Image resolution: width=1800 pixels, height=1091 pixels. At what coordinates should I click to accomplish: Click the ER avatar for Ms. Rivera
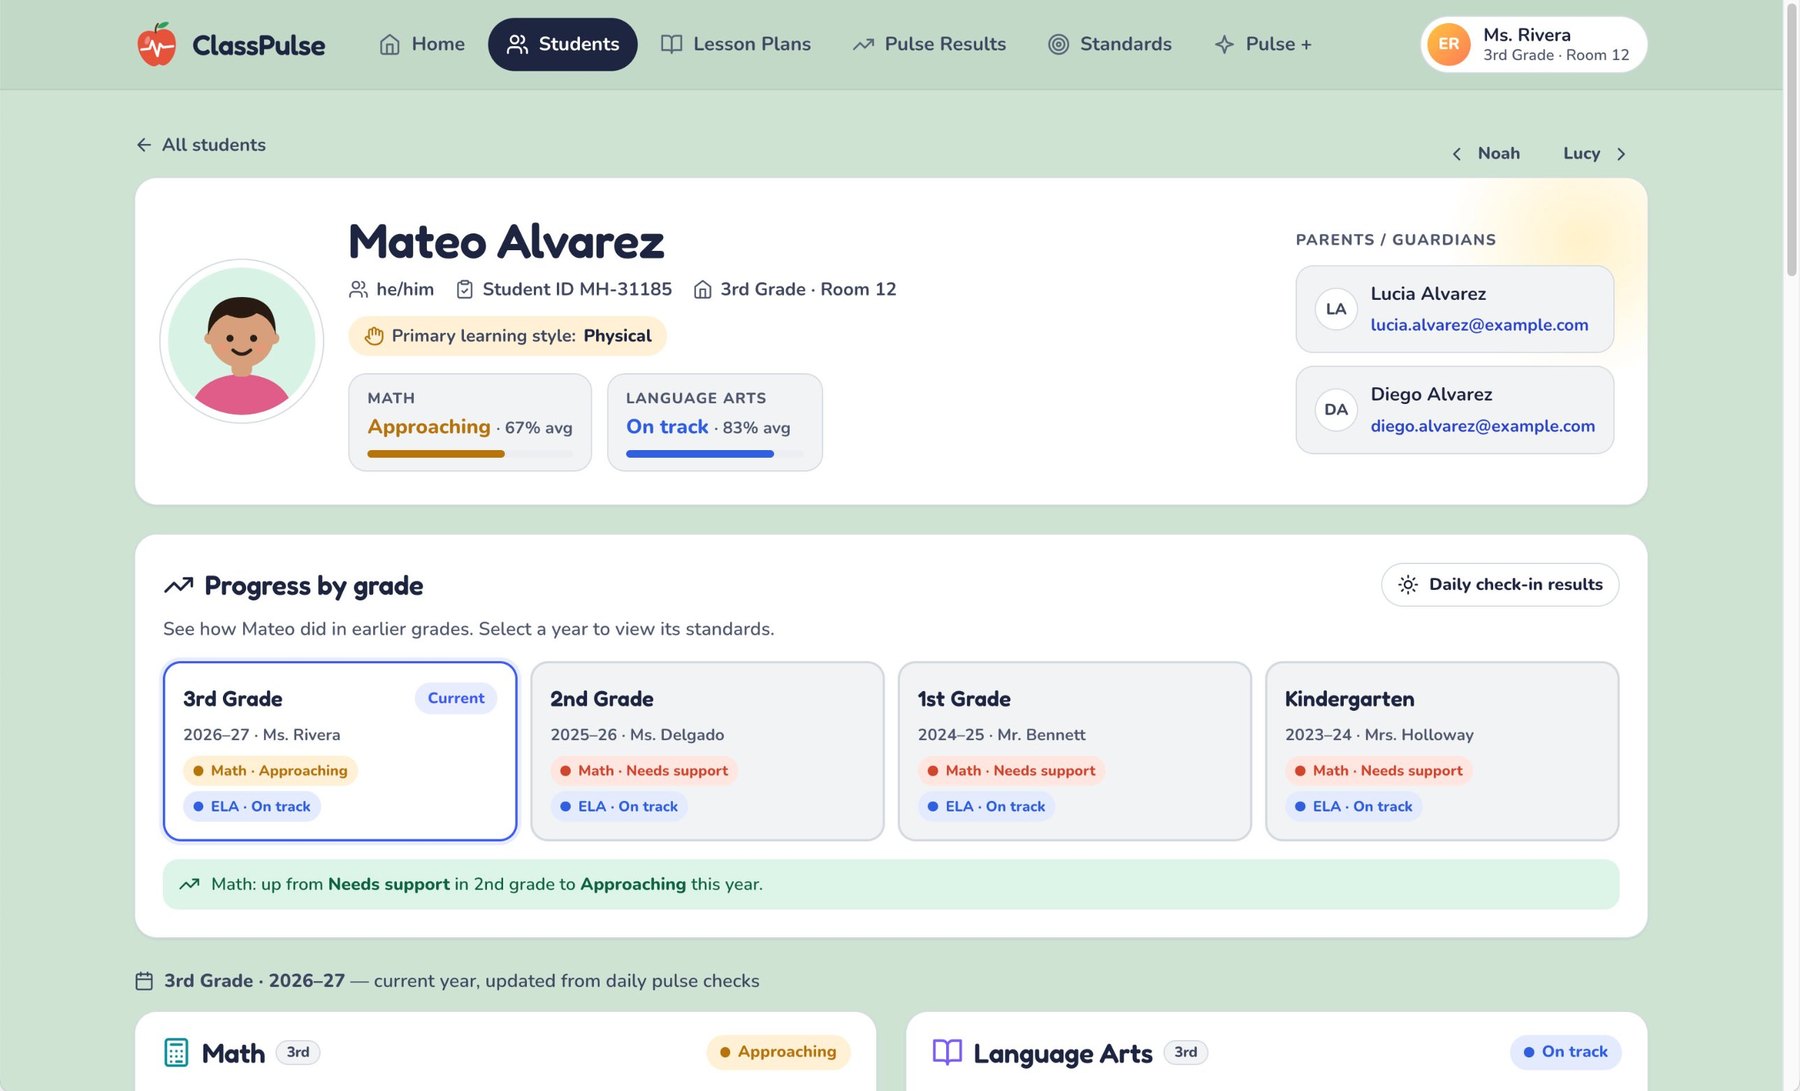pos(1449,44)
